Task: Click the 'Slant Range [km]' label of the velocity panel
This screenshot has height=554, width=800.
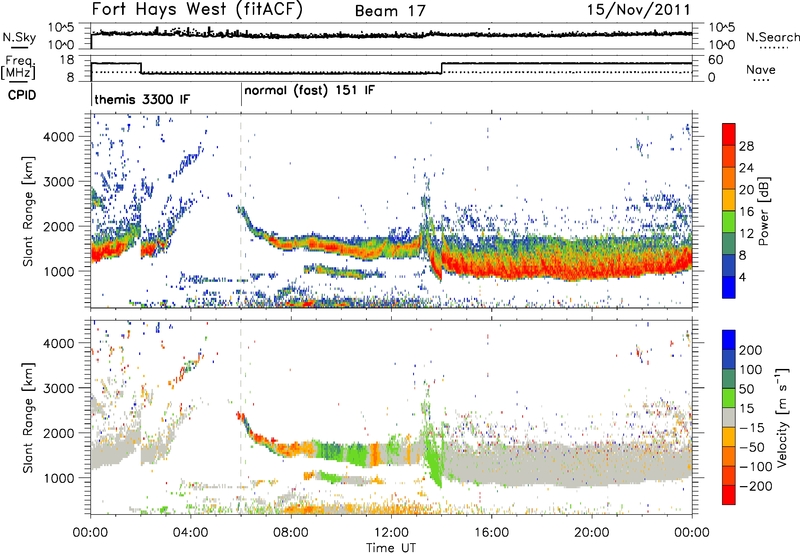Action: point(28,417)
